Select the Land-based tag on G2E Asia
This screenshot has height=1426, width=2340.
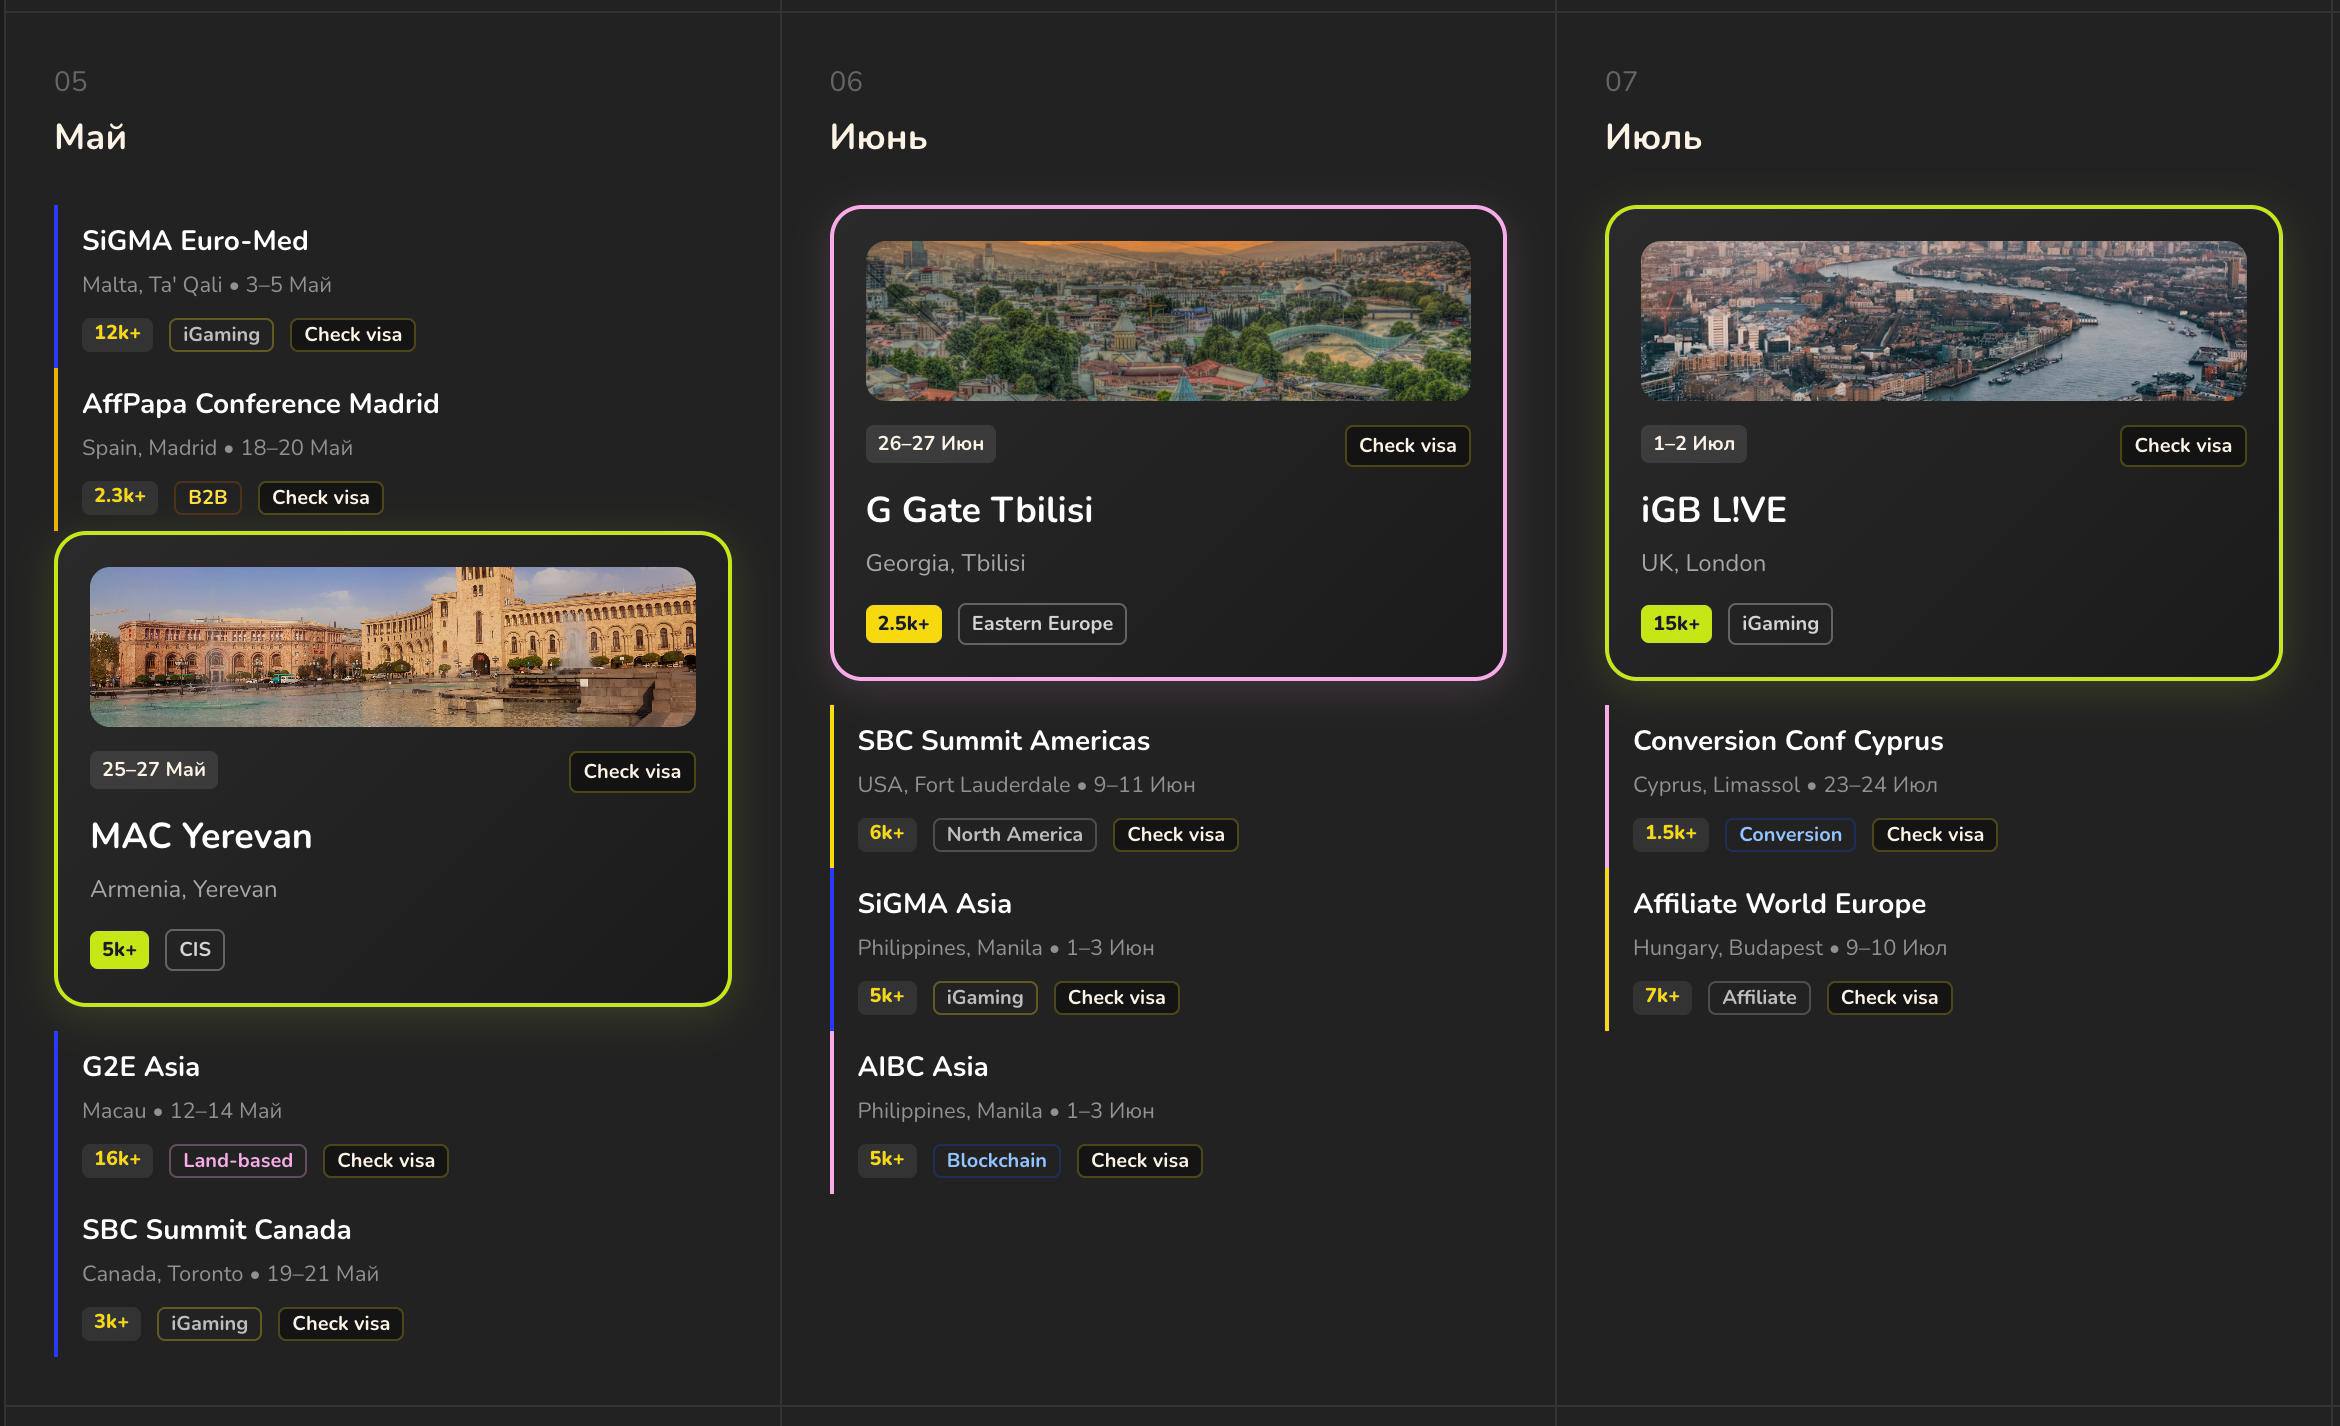[238, 1160]
